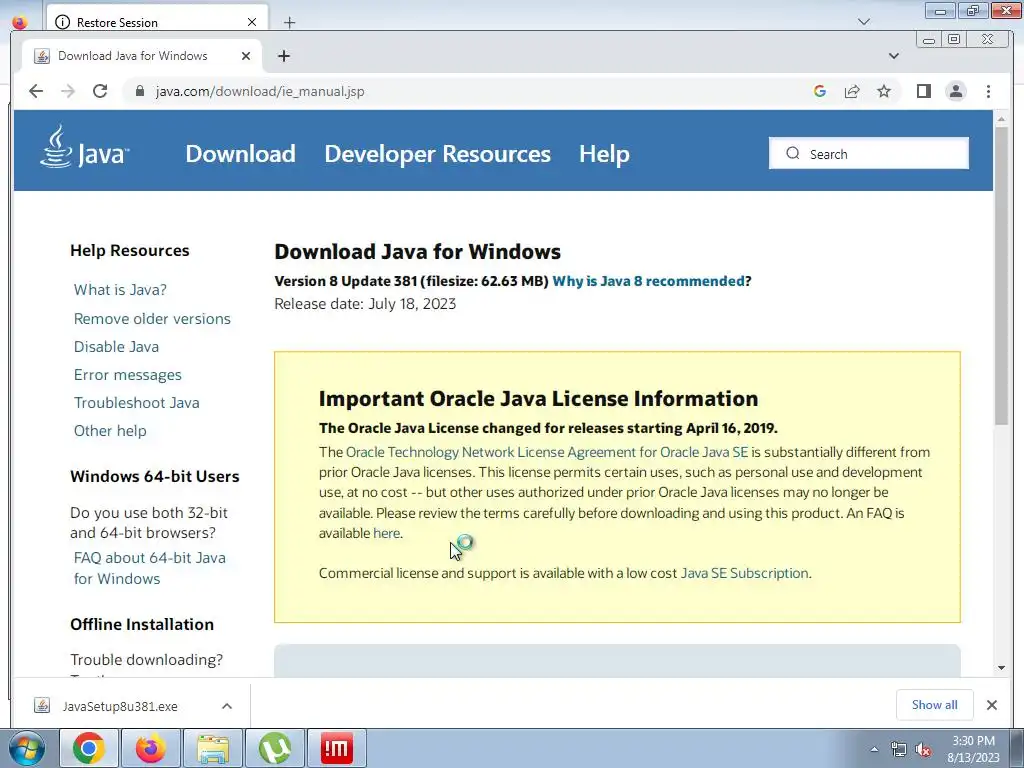Click page scrollbar thumb

click(1001, 277)
